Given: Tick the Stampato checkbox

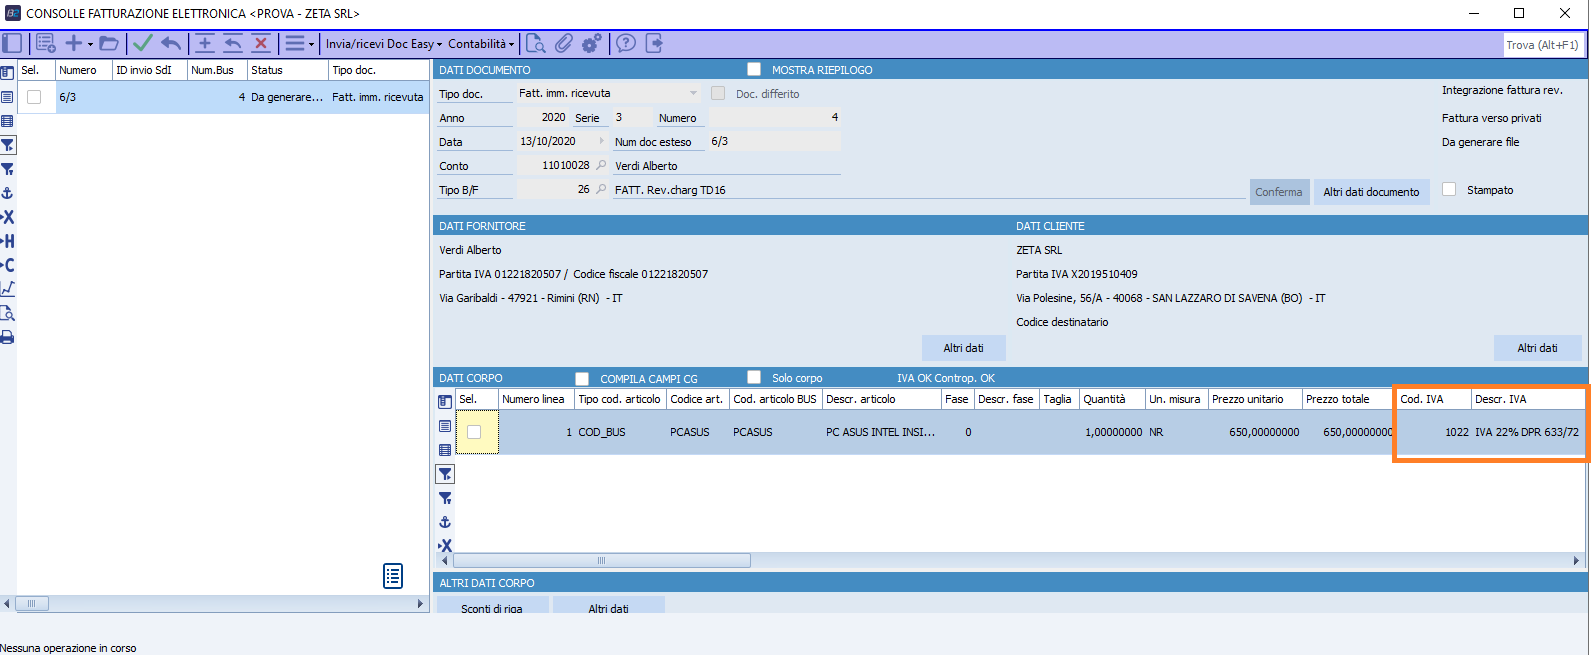Looking at the screenshot, I should (1449, 190).
